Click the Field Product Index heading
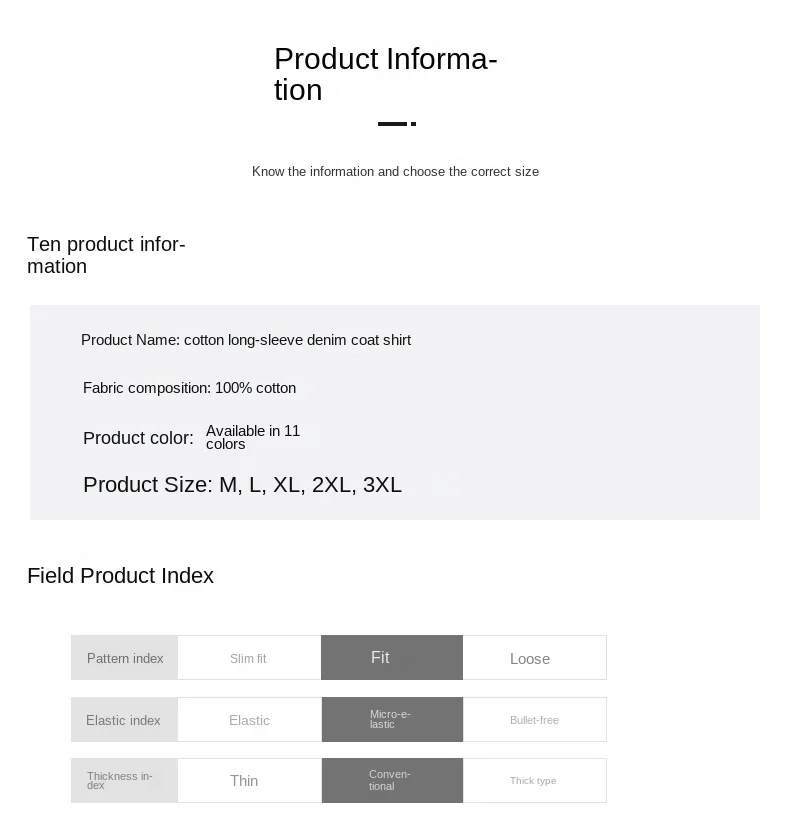This screenshot has width=790, height=838. click(120, 576)
